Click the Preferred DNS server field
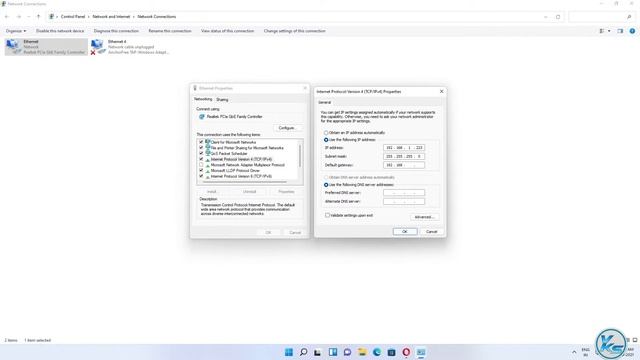This screenshot has height=360, width=640. pyautogui.click(x=404, y=193)
